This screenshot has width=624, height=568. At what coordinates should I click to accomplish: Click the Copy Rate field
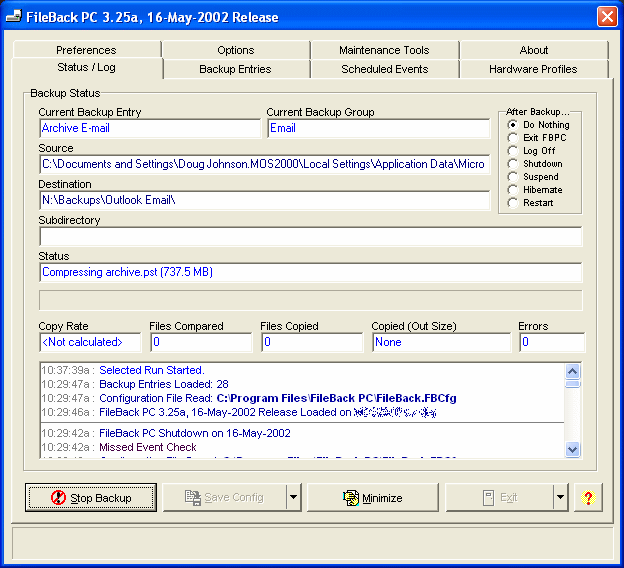coord(90,342)
